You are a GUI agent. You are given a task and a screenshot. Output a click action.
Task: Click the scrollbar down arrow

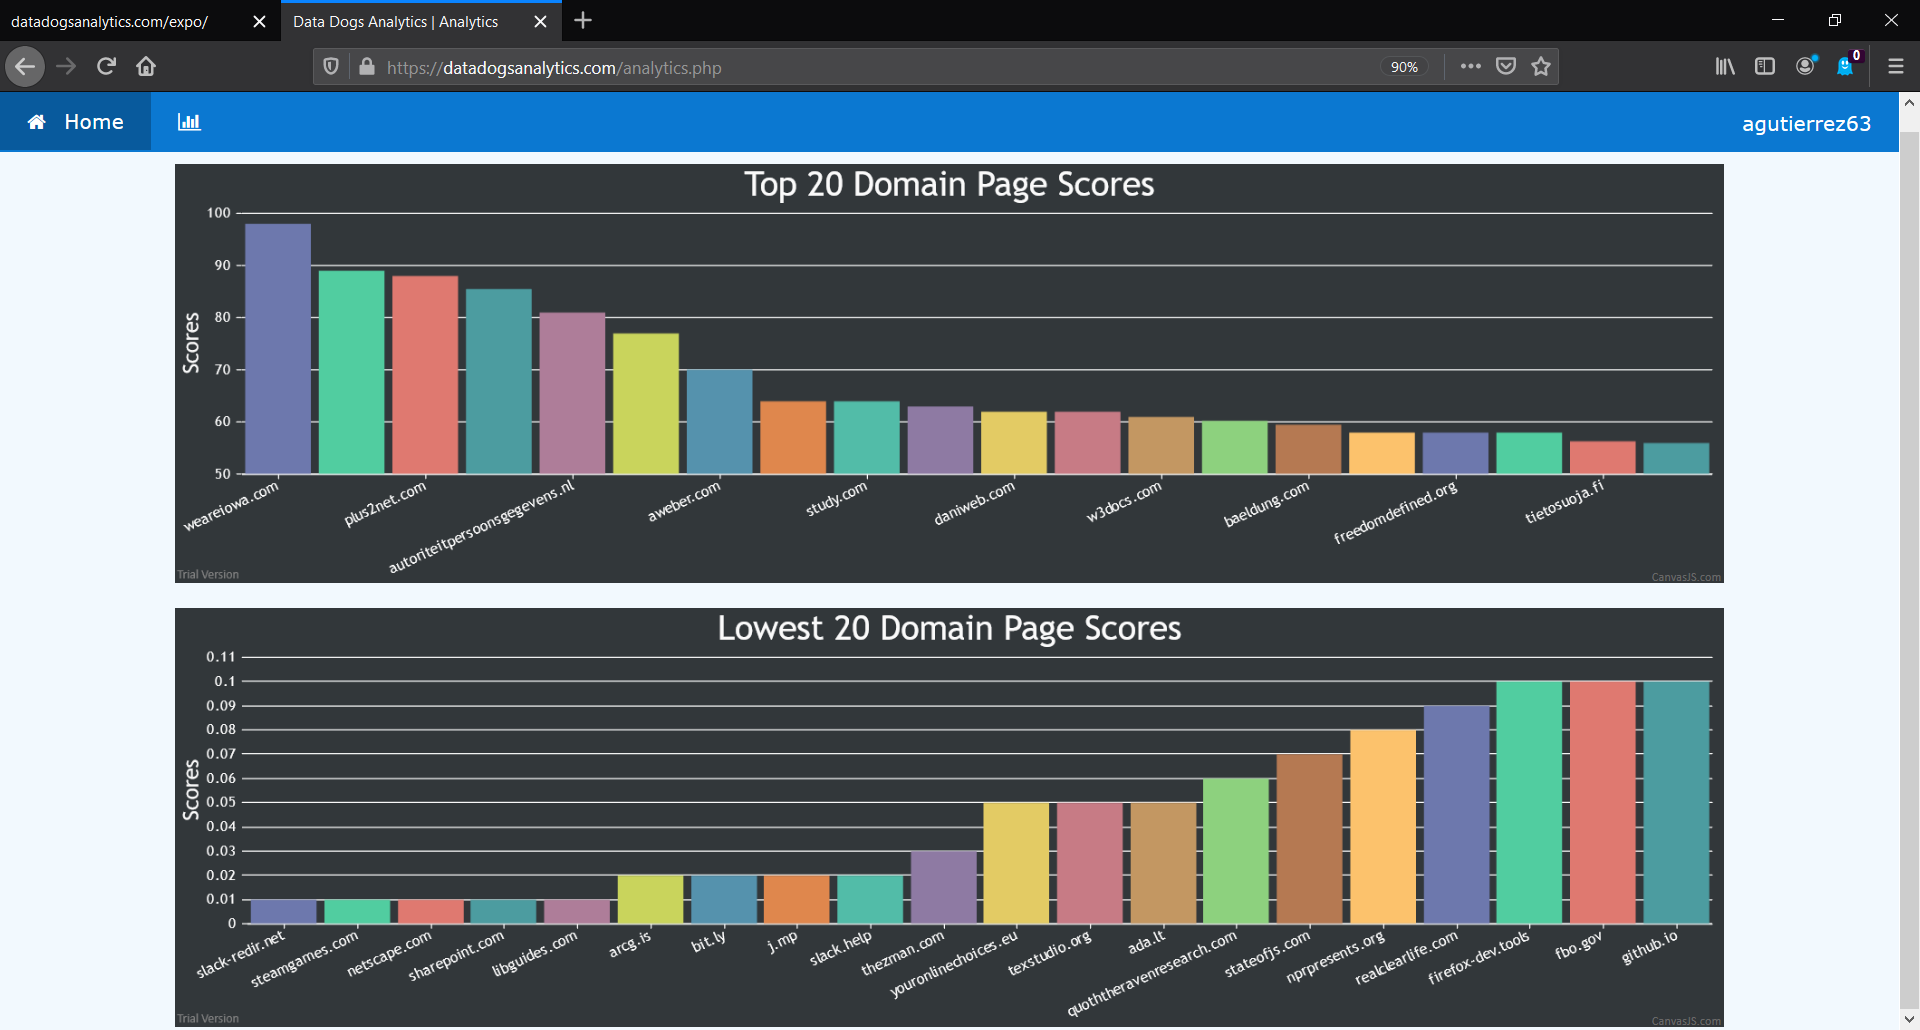1909,1019
